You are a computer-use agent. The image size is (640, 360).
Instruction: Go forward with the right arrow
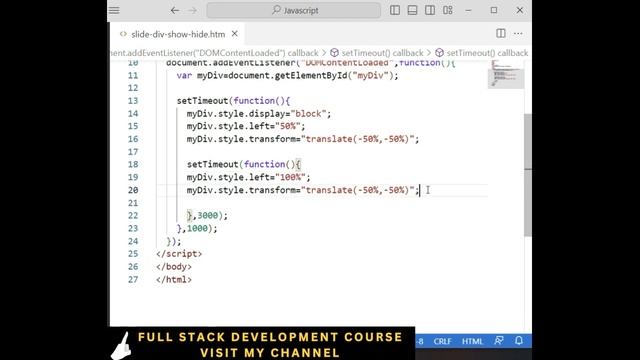click(193, 10)
